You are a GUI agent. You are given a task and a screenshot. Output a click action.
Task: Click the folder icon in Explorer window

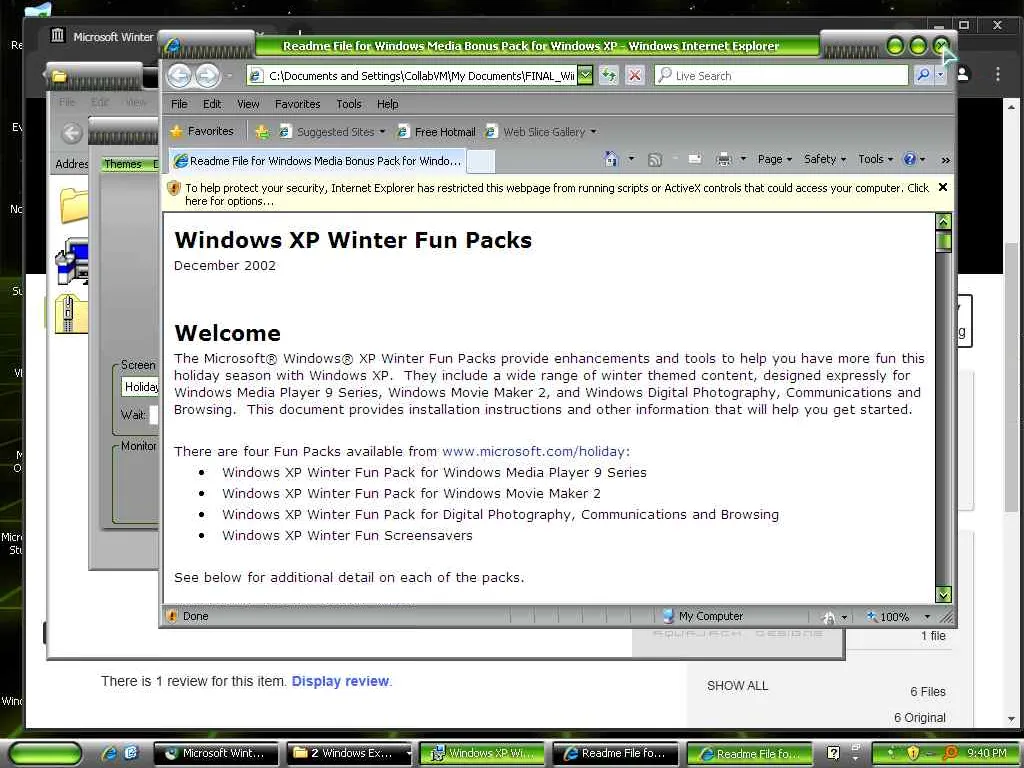click(73, 205)
